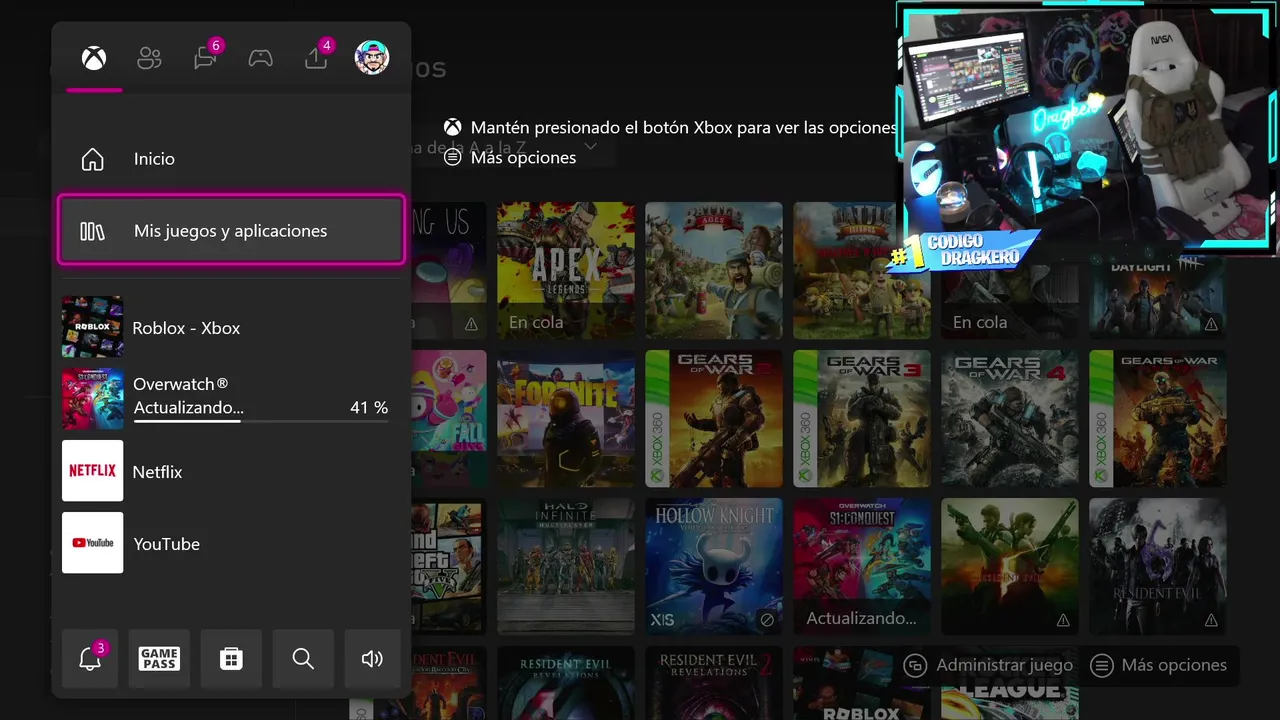The image size is (1280, 720).
Task: Click Overwatch update progress bar
Action: 261,421
